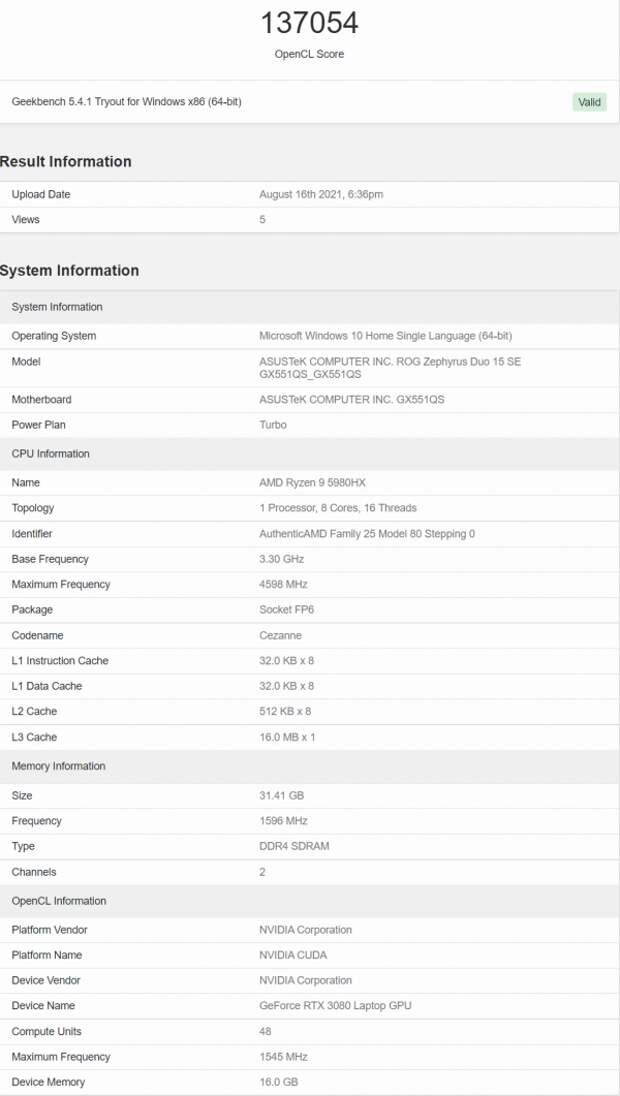Viewport: 620px width, 1096px height.
Task: Select the Motherboard GX551QS value
Action: click(352, 400)
